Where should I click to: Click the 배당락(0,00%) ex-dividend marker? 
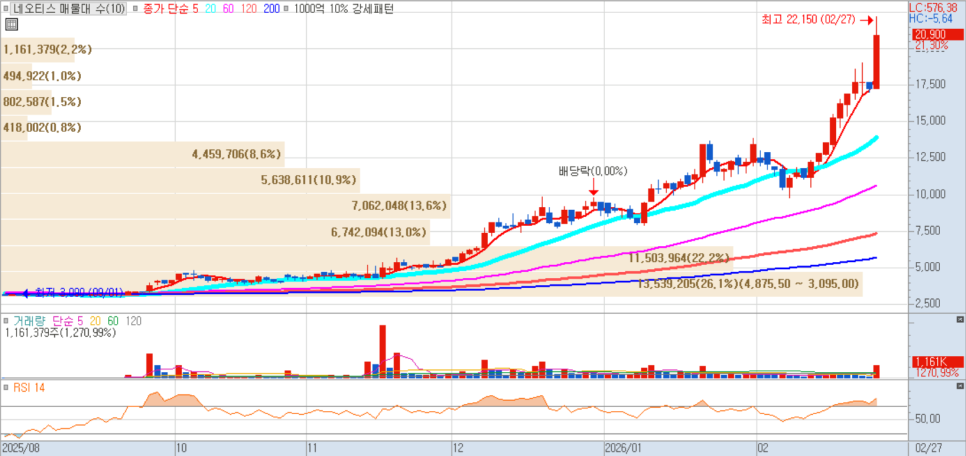(x=592, y=171)
